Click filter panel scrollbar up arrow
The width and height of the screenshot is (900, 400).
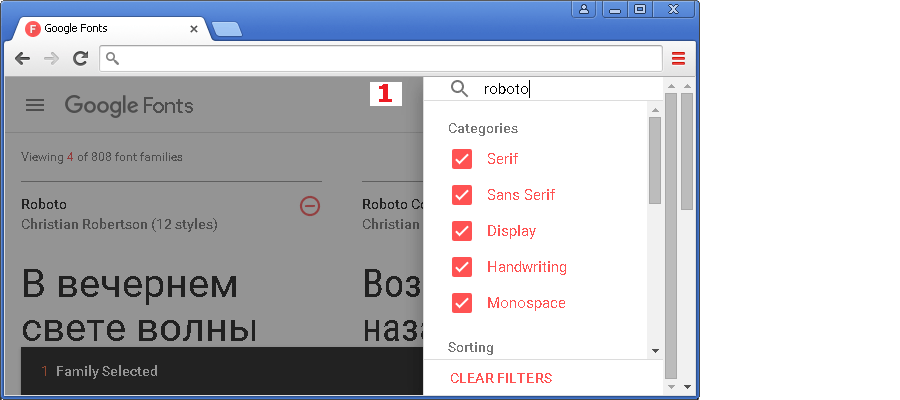click(655, 110)
